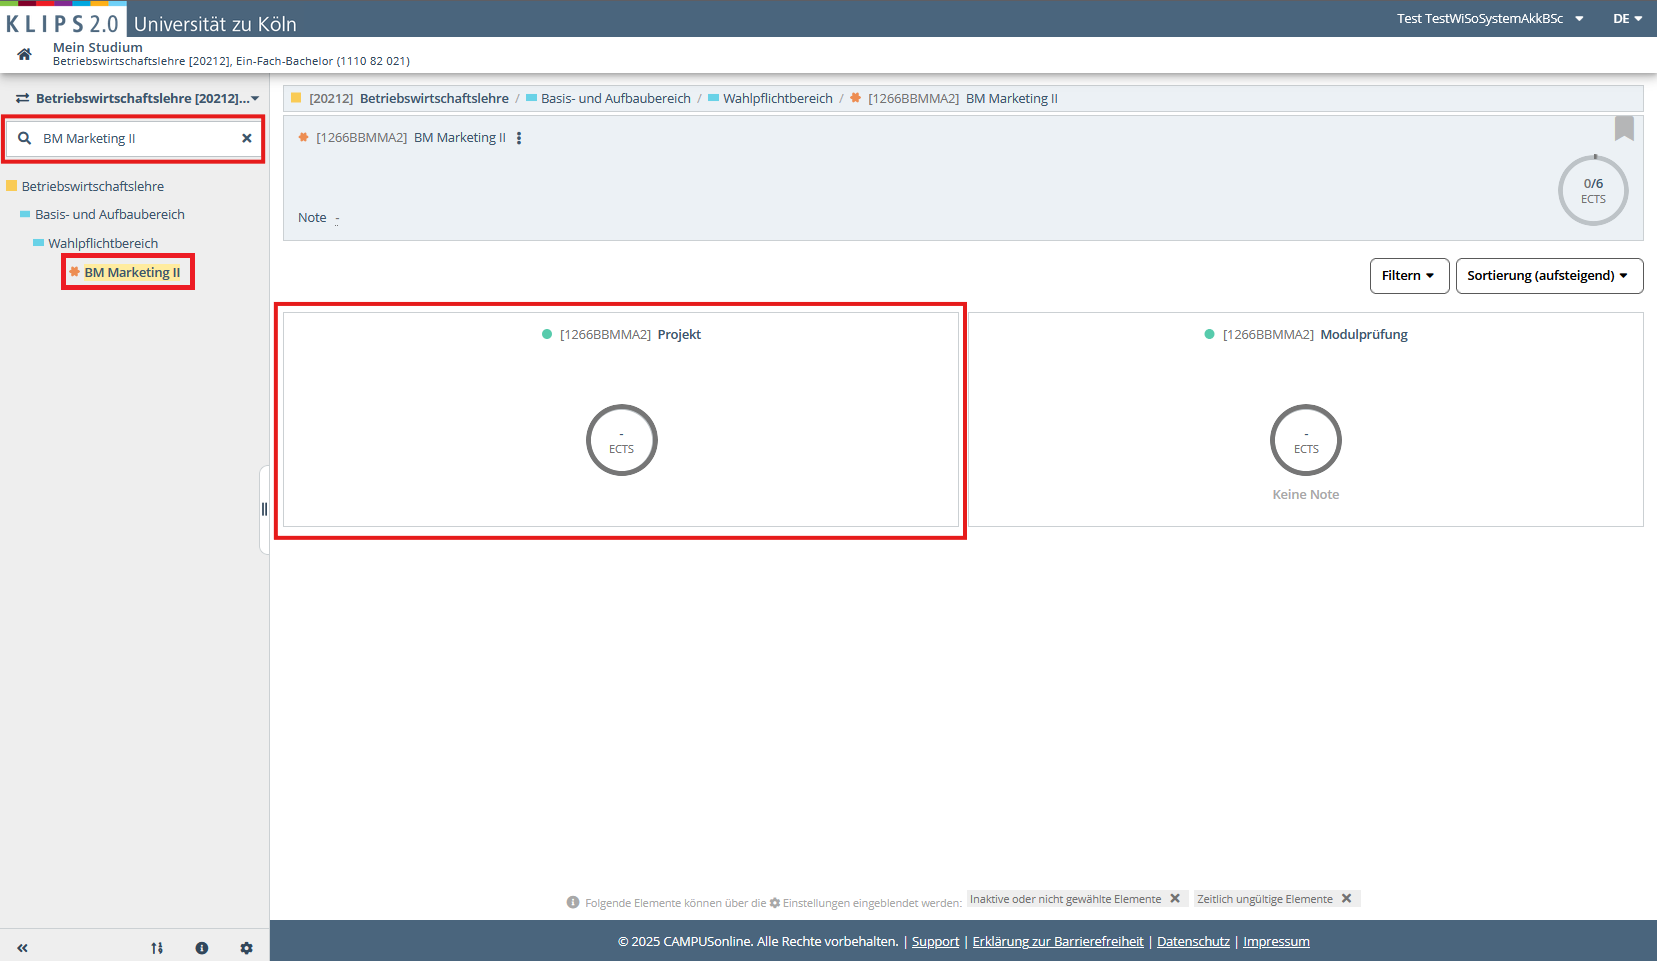Viewport: 1657px width, 961px height.
Task: Click the info icon beside 'Folgende Elemente'
Action: coord(573,902)
